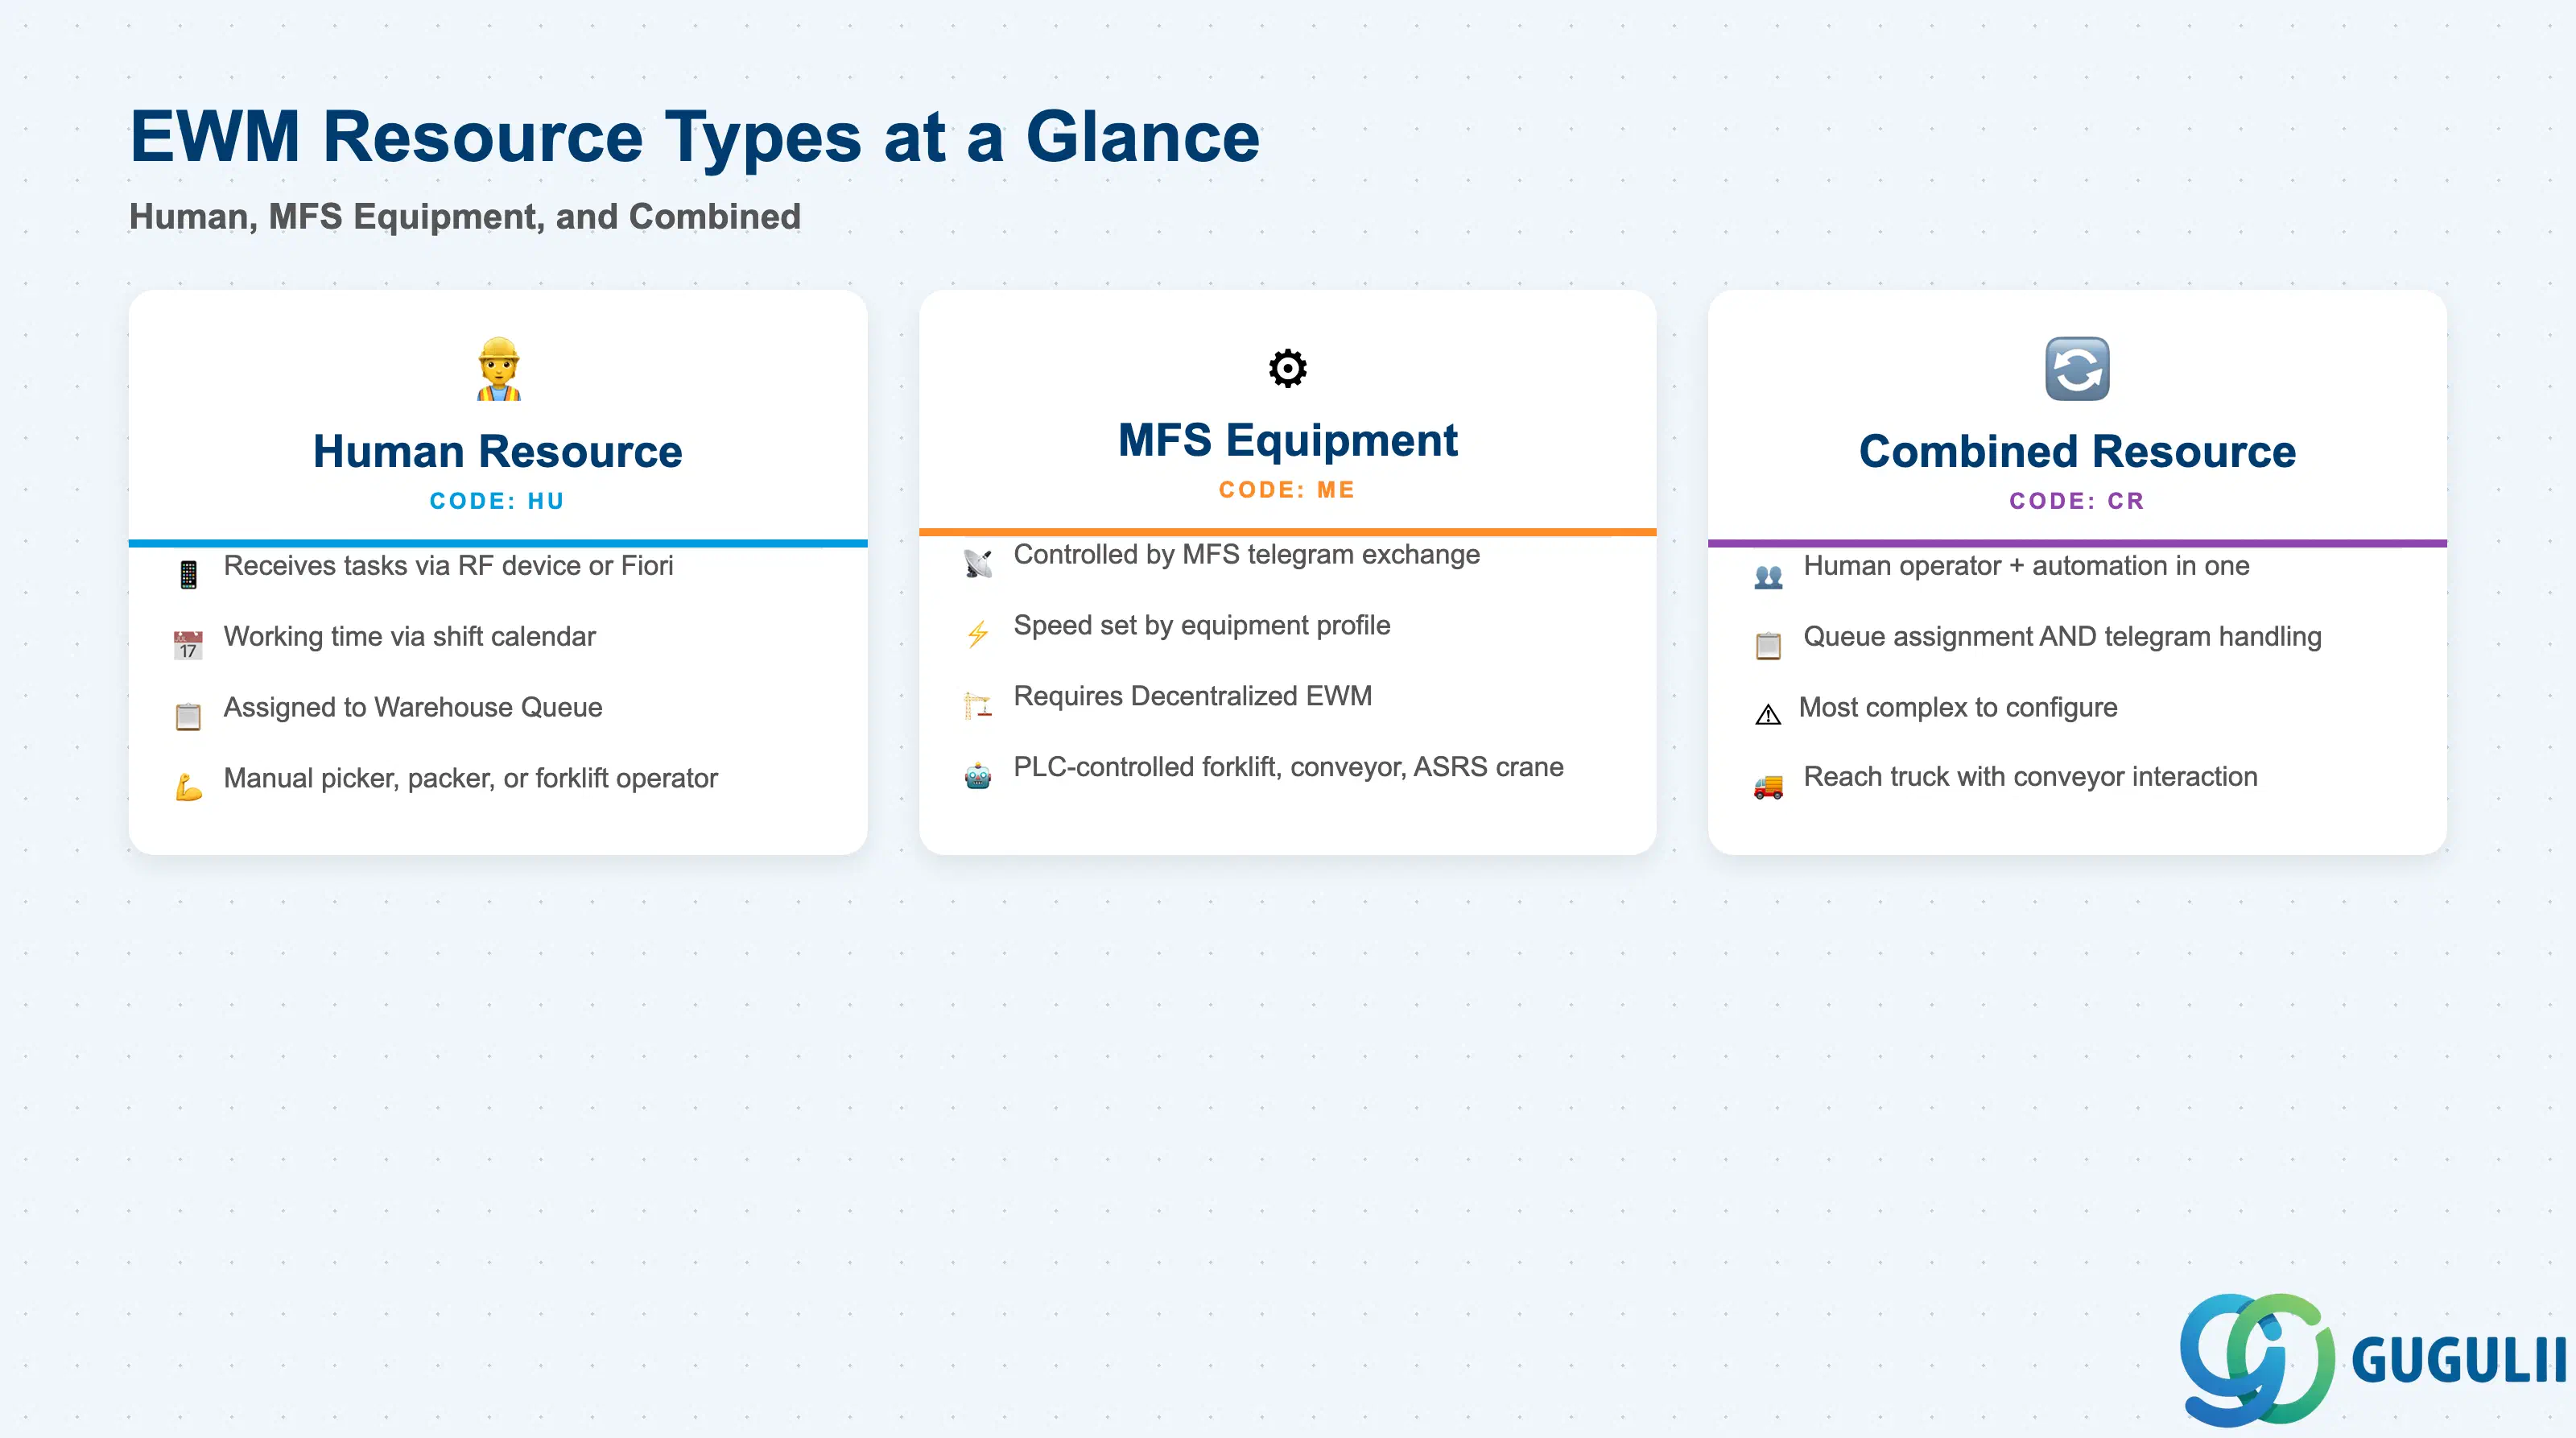Click the CODE: HU label

coord(498,501)
